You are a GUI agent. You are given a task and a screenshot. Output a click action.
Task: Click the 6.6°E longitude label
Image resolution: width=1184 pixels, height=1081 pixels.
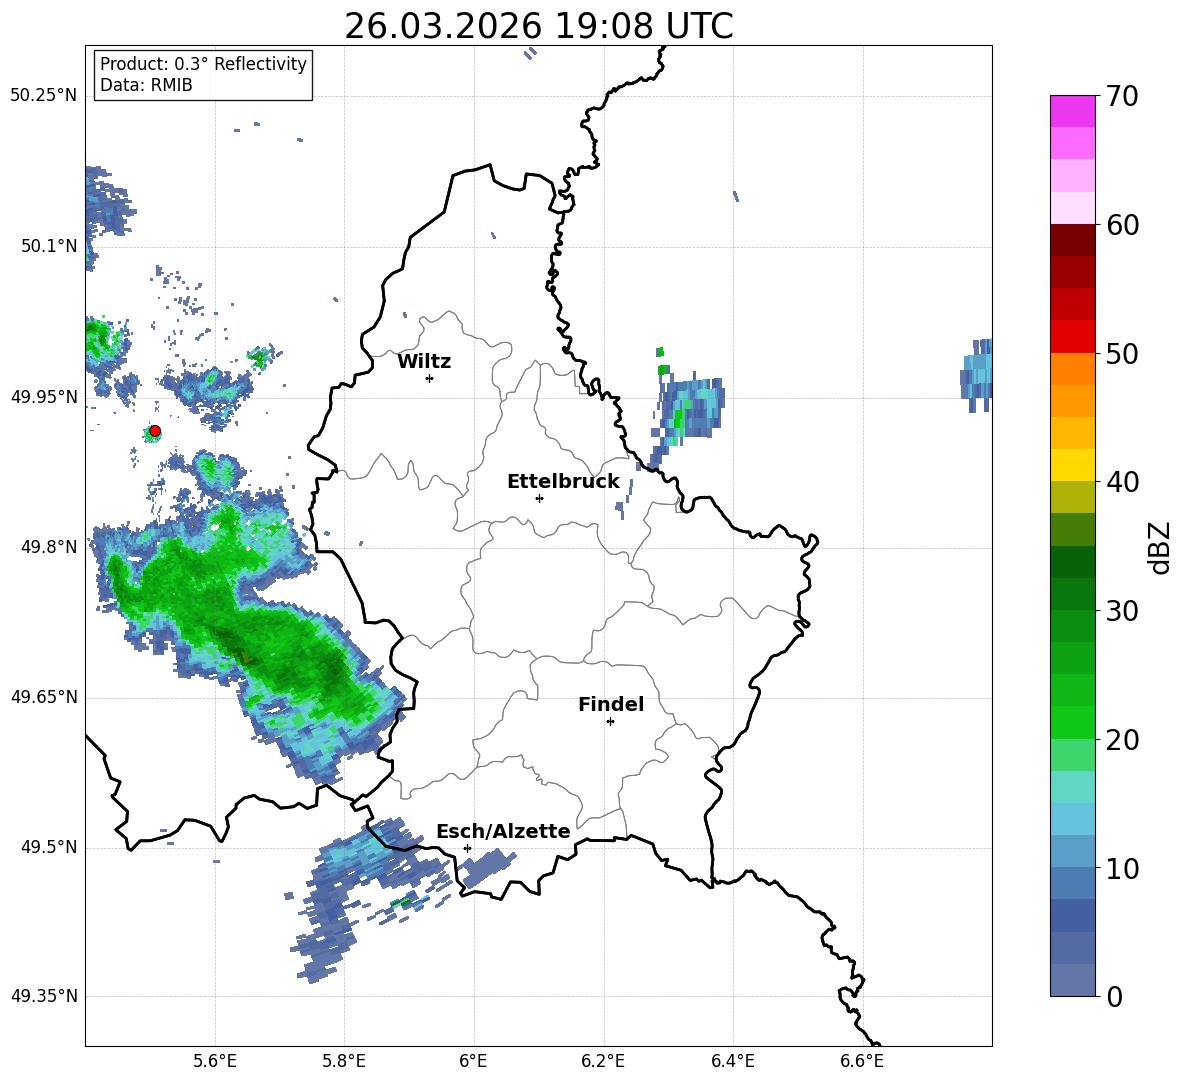862,1062
